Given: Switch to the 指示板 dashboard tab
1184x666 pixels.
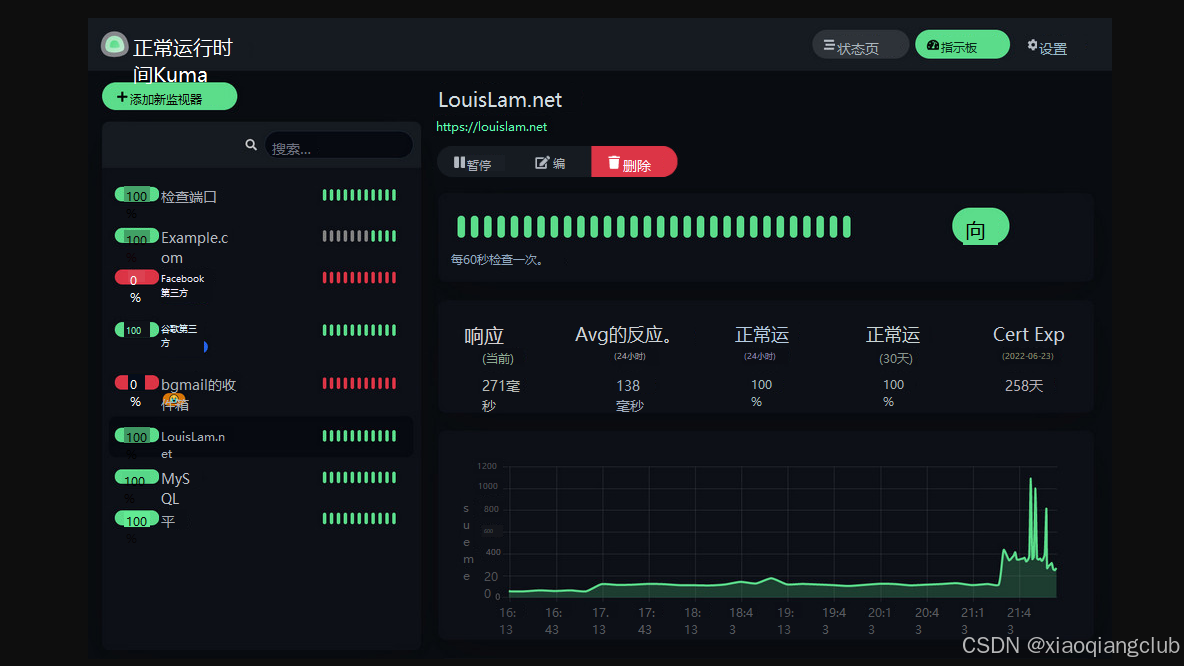Looking at the screenshot, I should click(962, 45).
